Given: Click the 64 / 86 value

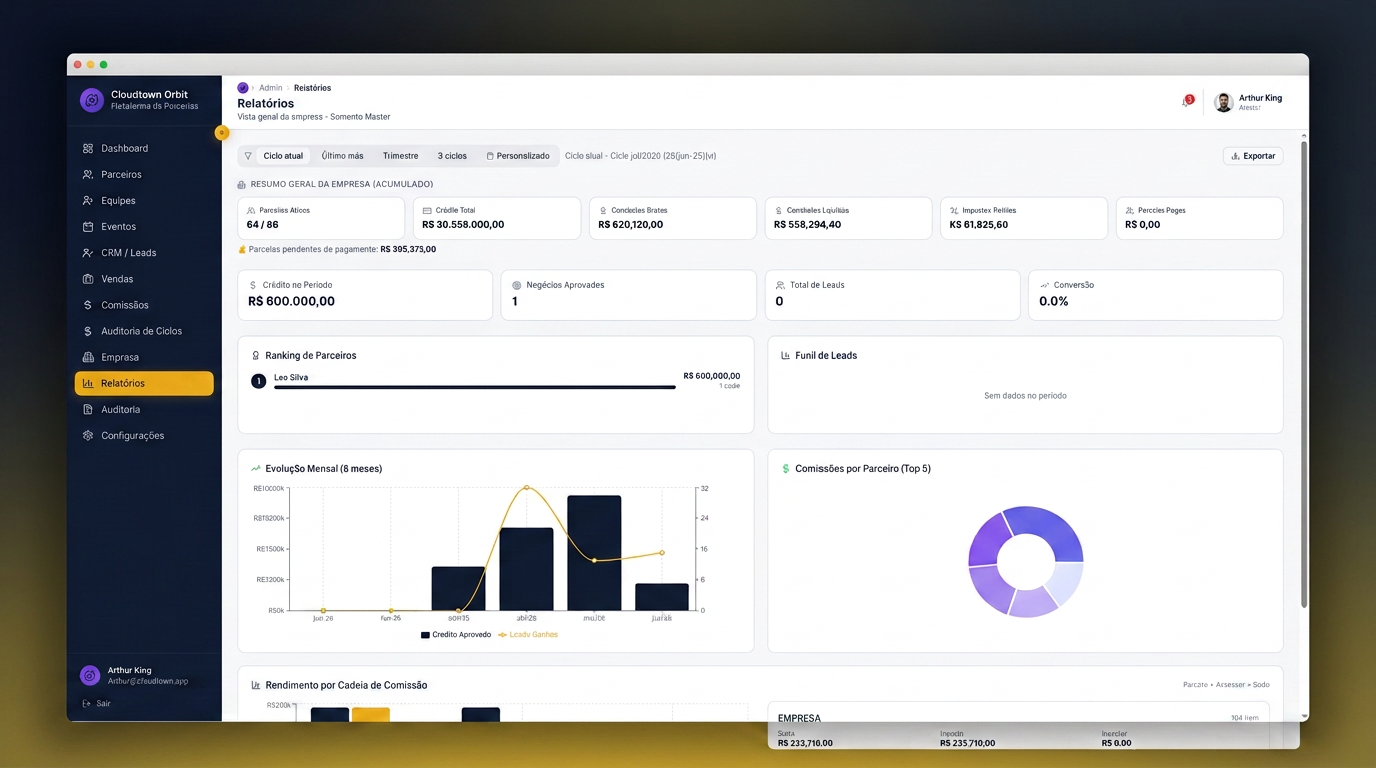Looking at the screenshot, I should [x=263, y=225].
